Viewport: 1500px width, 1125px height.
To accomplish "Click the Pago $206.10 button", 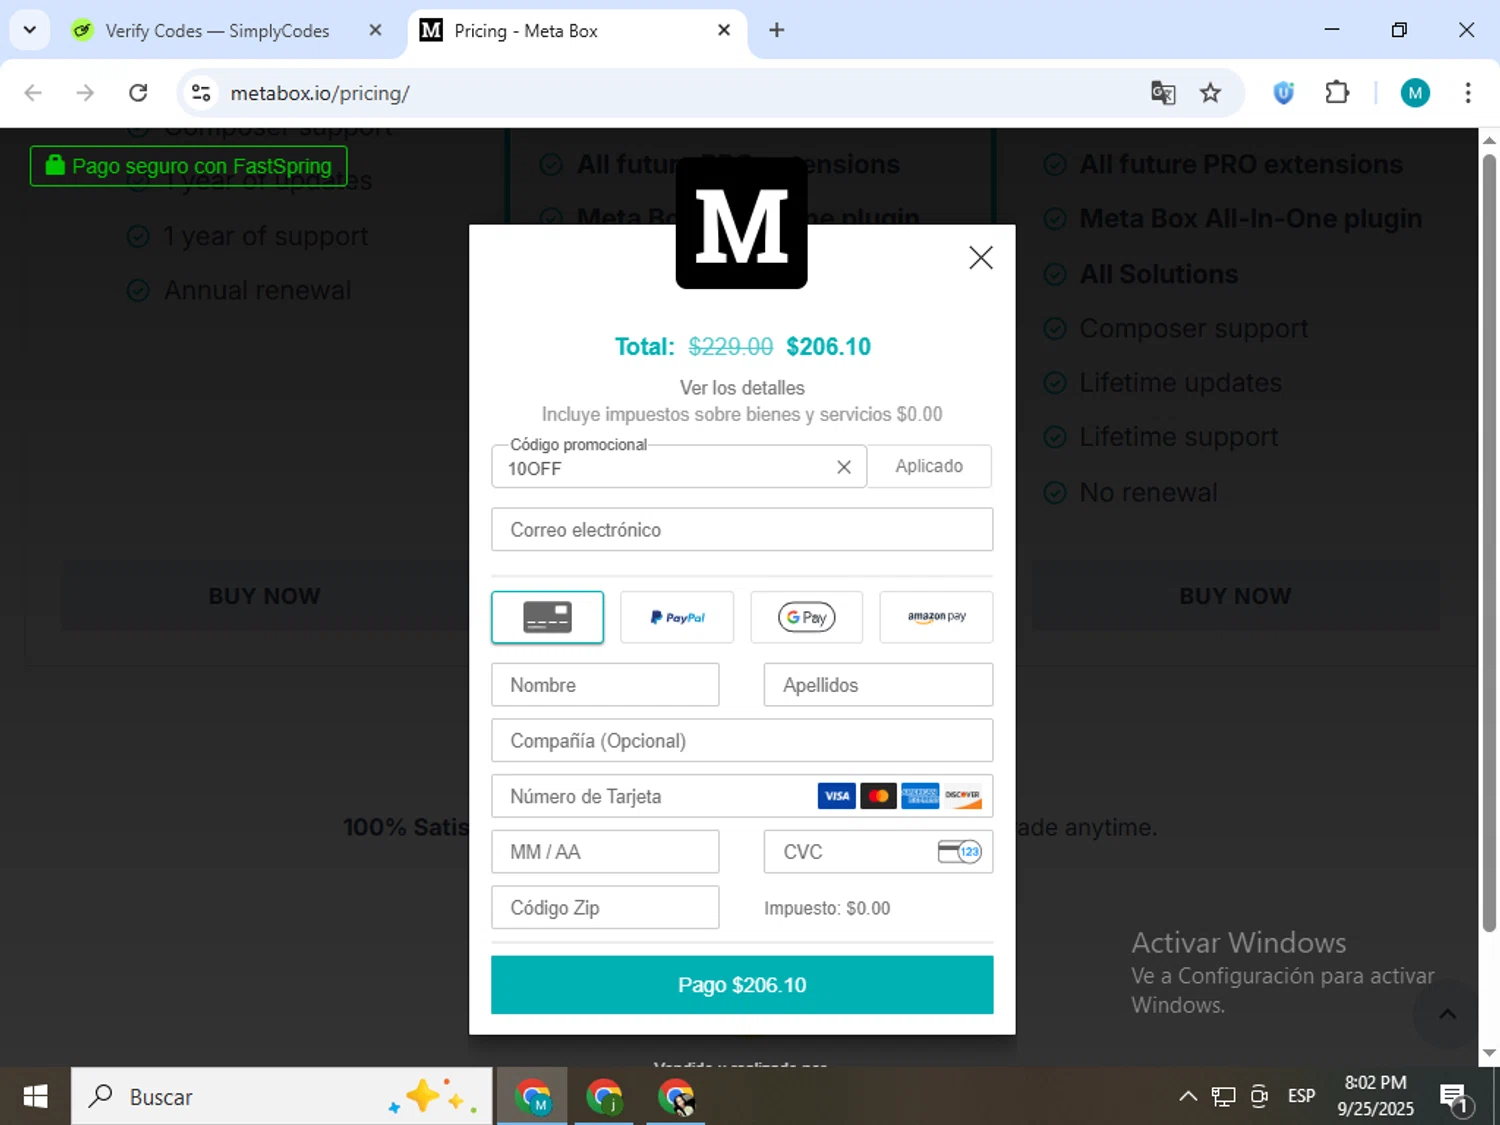I will (x=742, y=985).
